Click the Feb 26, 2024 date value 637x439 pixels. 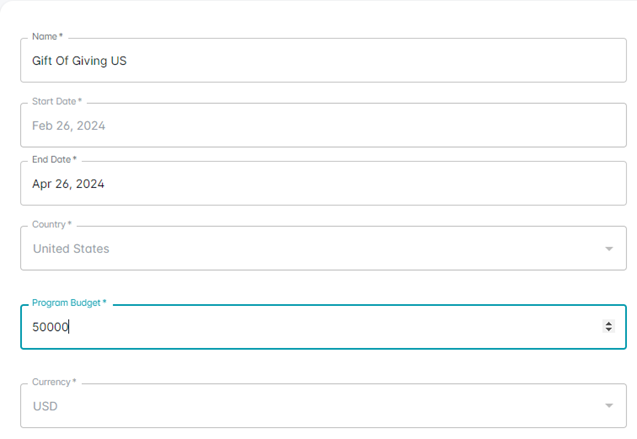(69, 126)
